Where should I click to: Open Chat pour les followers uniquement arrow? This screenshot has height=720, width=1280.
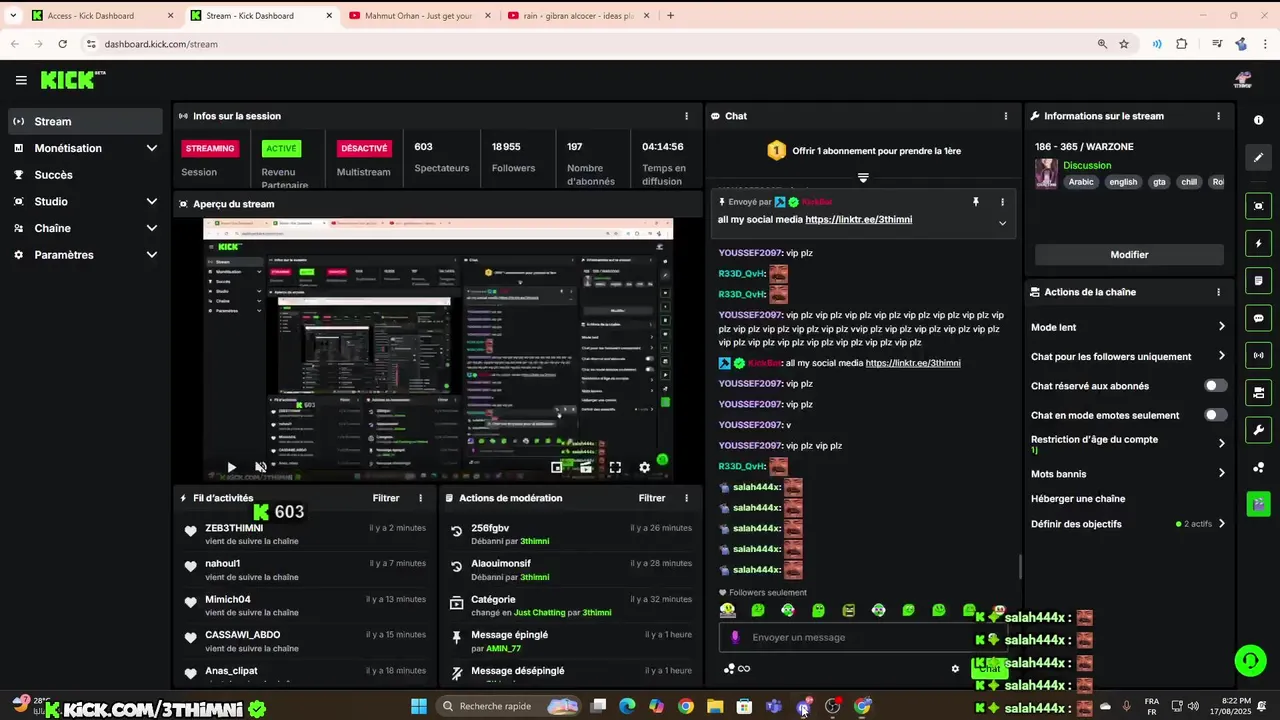(1221, 356)
